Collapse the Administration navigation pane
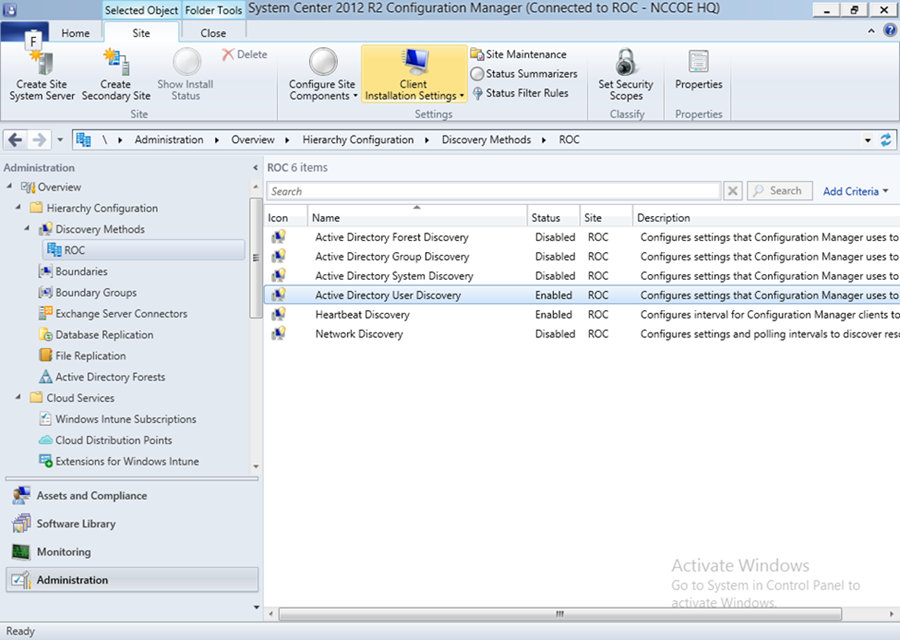The image size is (900, 640). [255, 168]
